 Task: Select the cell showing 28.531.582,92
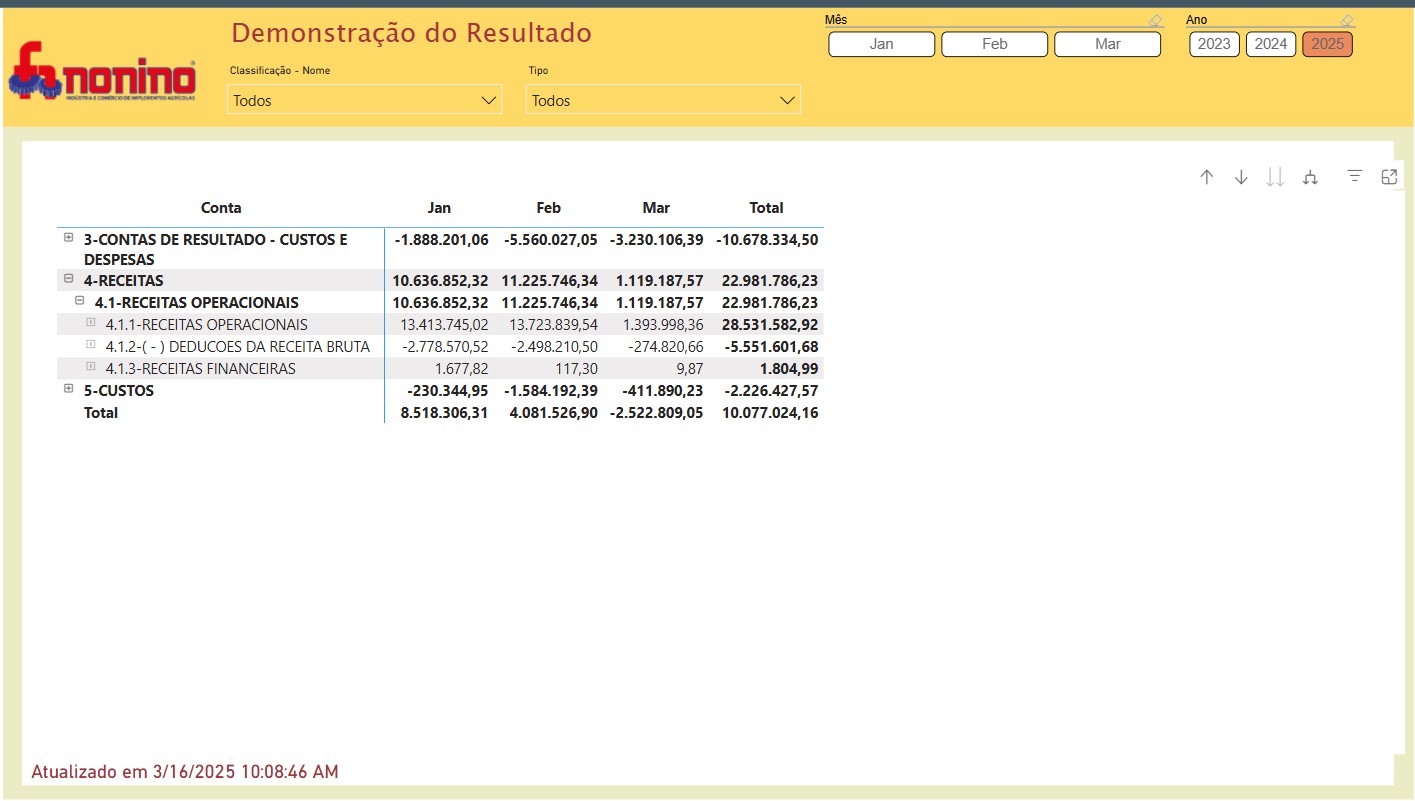[770, 325]
